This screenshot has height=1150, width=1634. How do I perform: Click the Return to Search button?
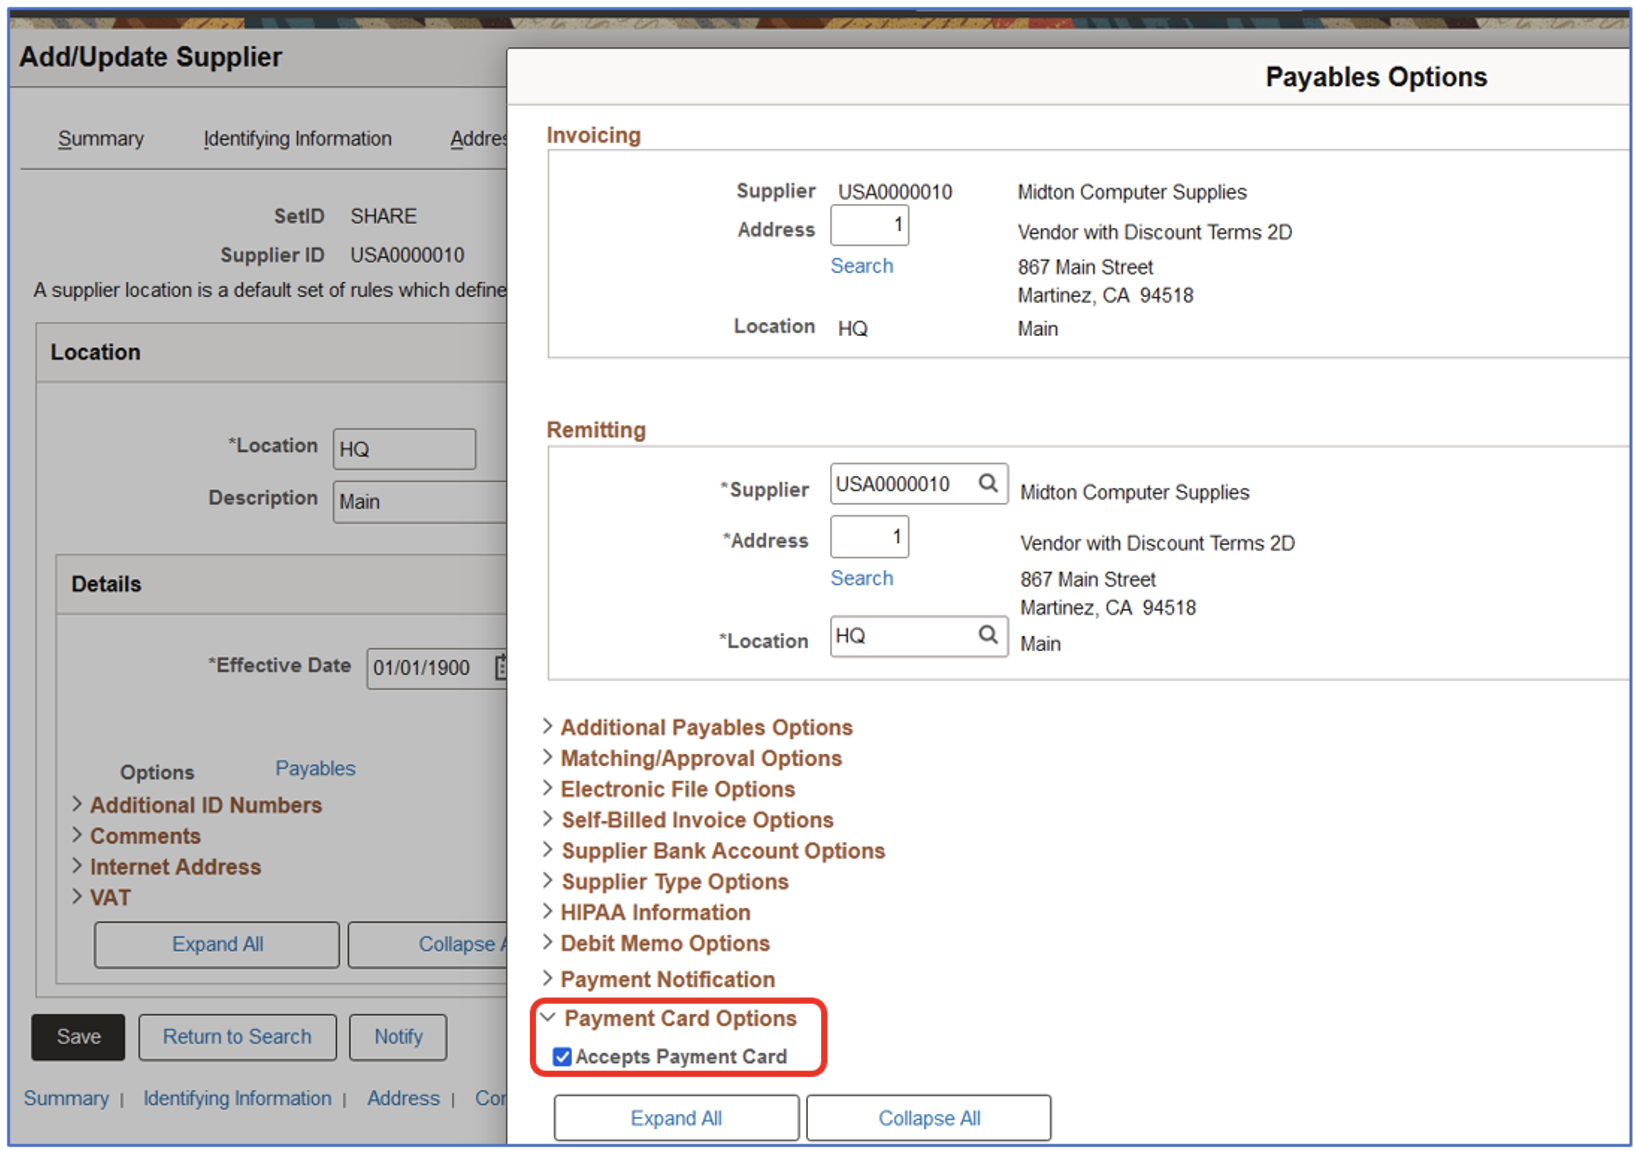pyautogui.click(x=237, y=1037)
